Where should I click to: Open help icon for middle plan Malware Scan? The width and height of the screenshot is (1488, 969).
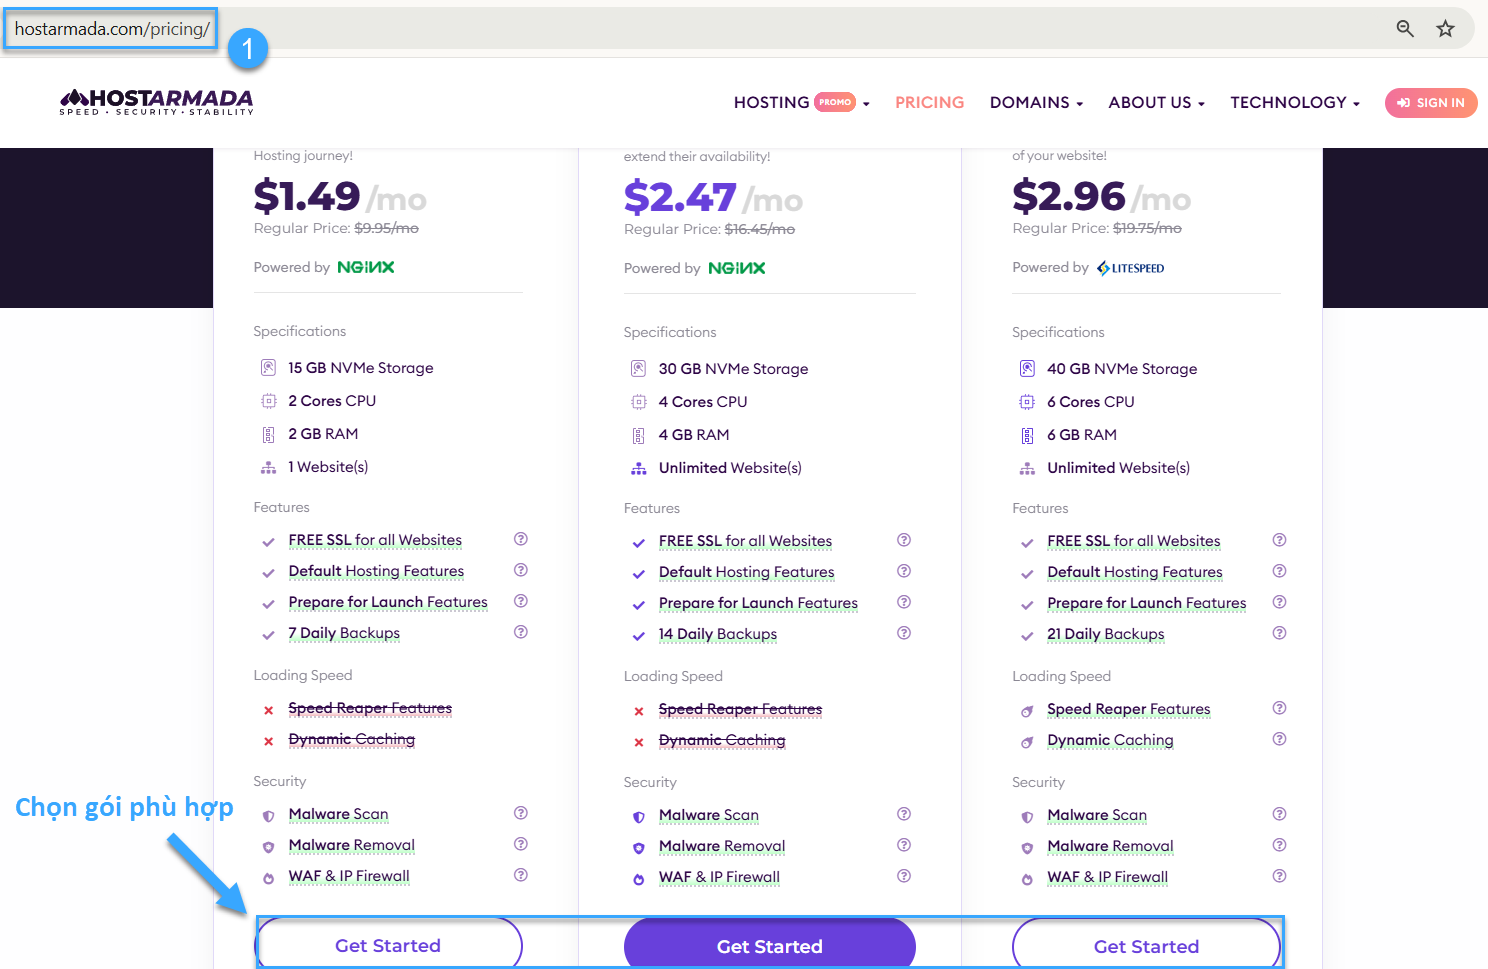pos(904,814)
